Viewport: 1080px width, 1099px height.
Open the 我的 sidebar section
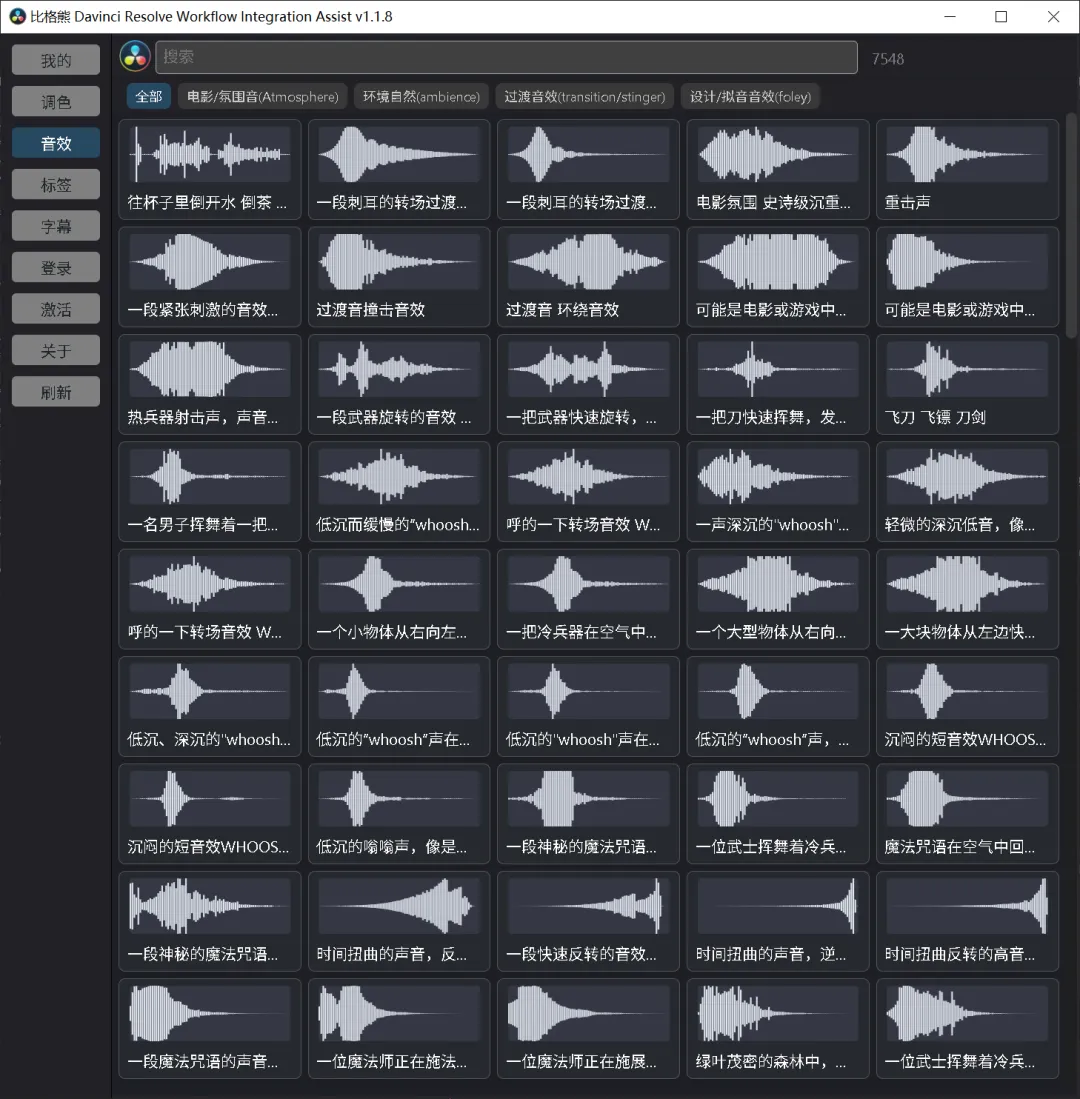point(56,60)
